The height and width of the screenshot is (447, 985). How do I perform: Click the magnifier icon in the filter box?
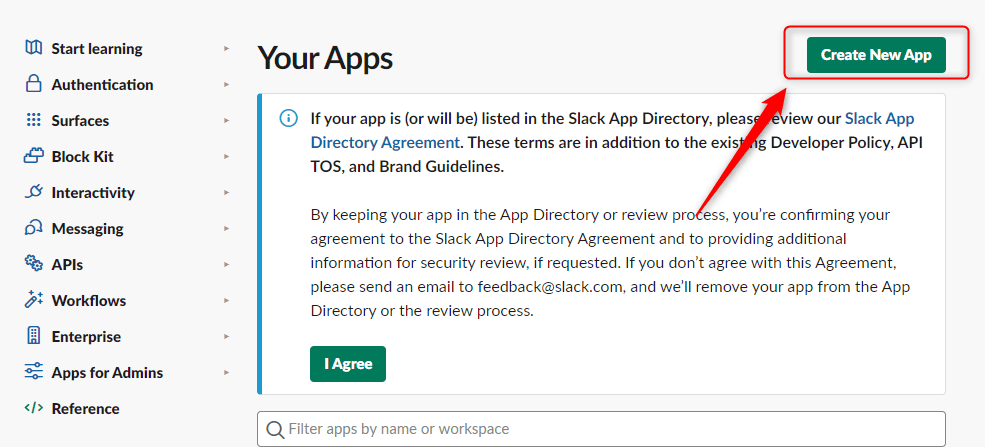coord(275,429)
